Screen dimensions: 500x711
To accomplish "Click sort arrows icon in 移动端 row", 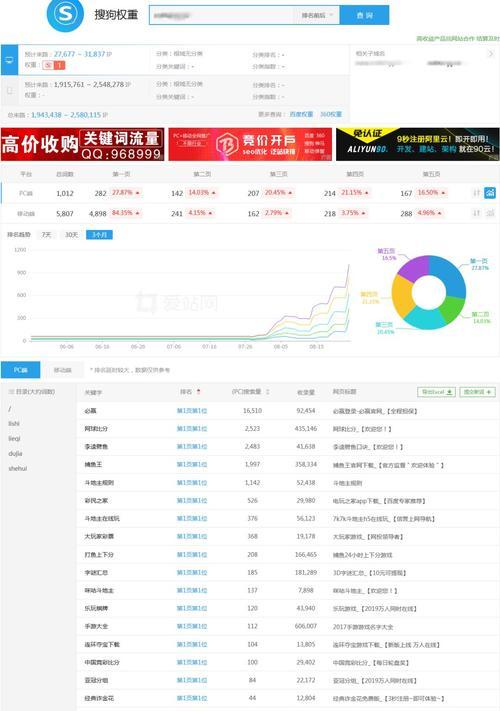I will pos(476,213).
